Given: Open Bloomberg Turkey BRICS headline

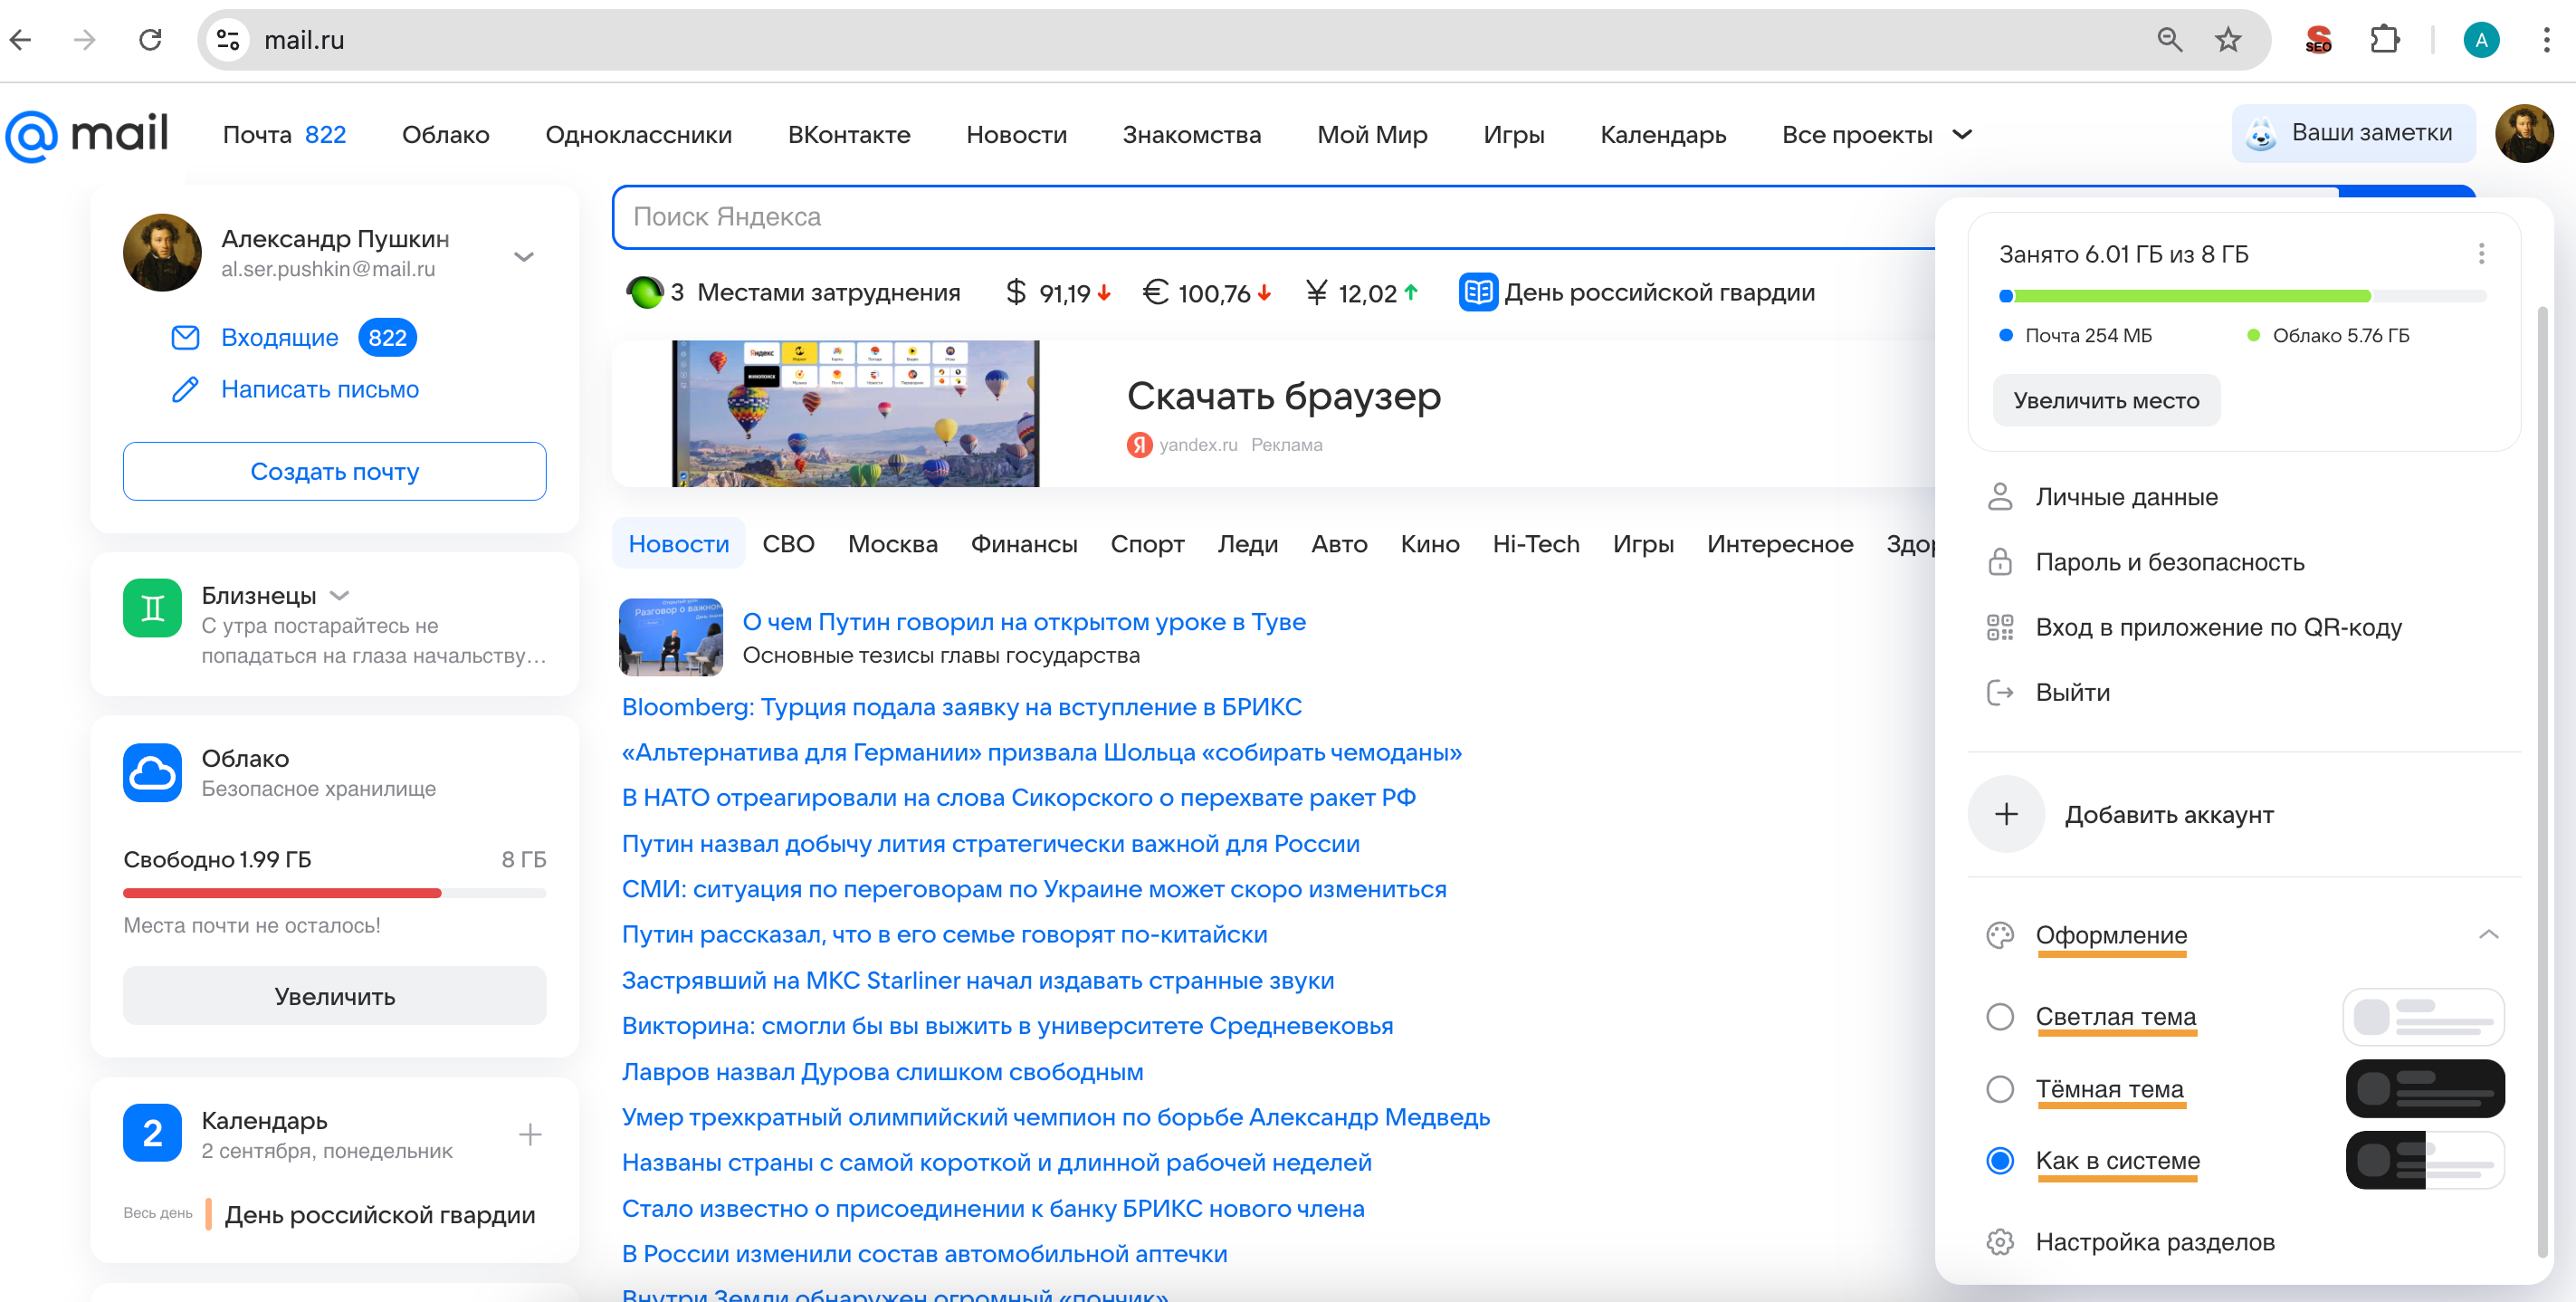Looking at the screenshot, I should click(962, 707).
